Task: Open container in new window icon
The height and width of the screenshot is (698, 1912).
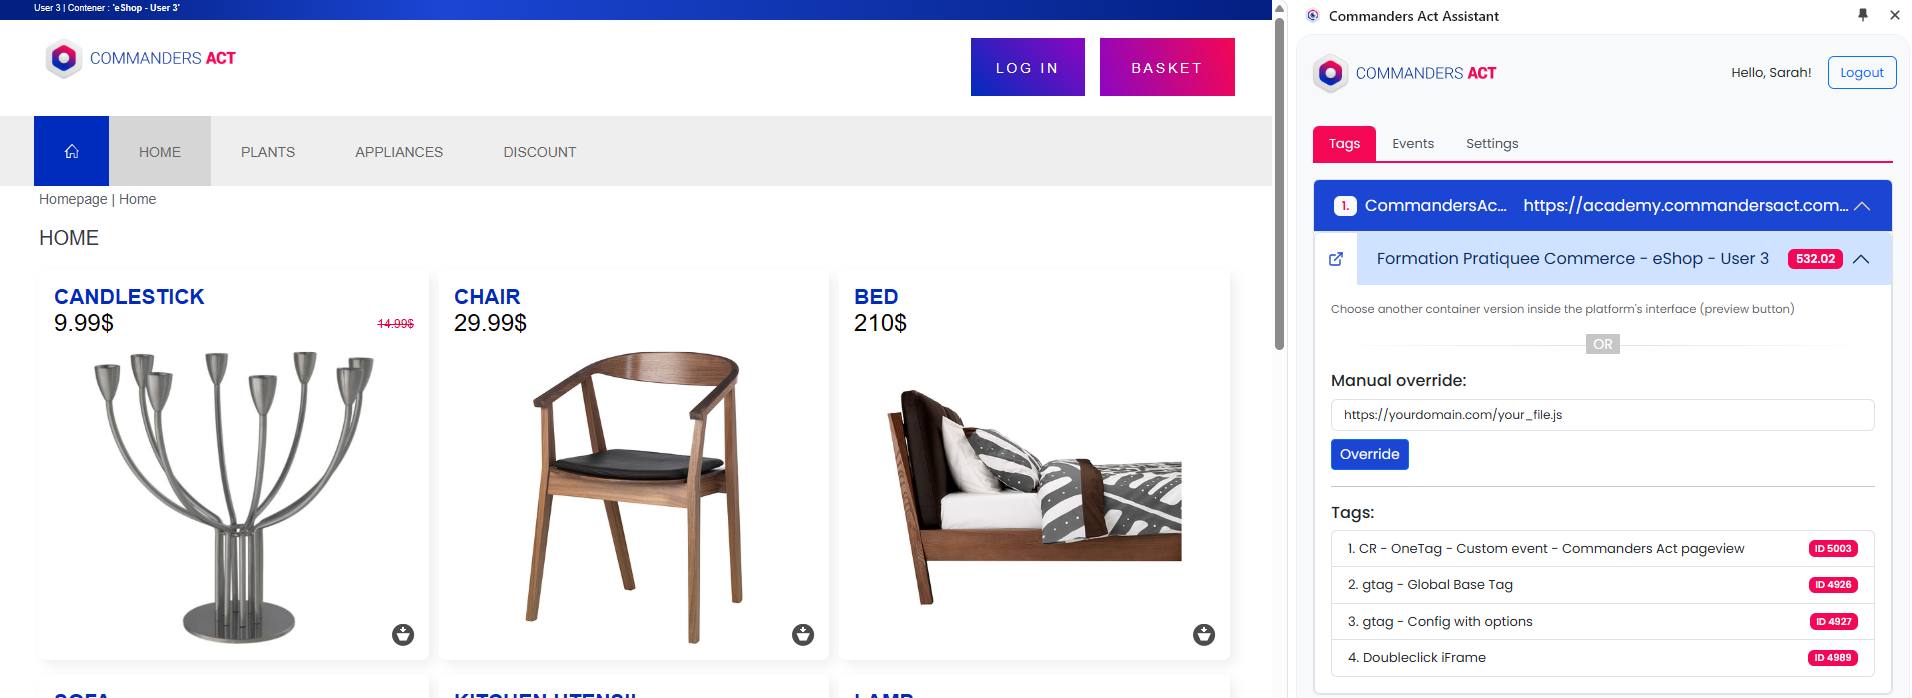Action: (1336, 259)
